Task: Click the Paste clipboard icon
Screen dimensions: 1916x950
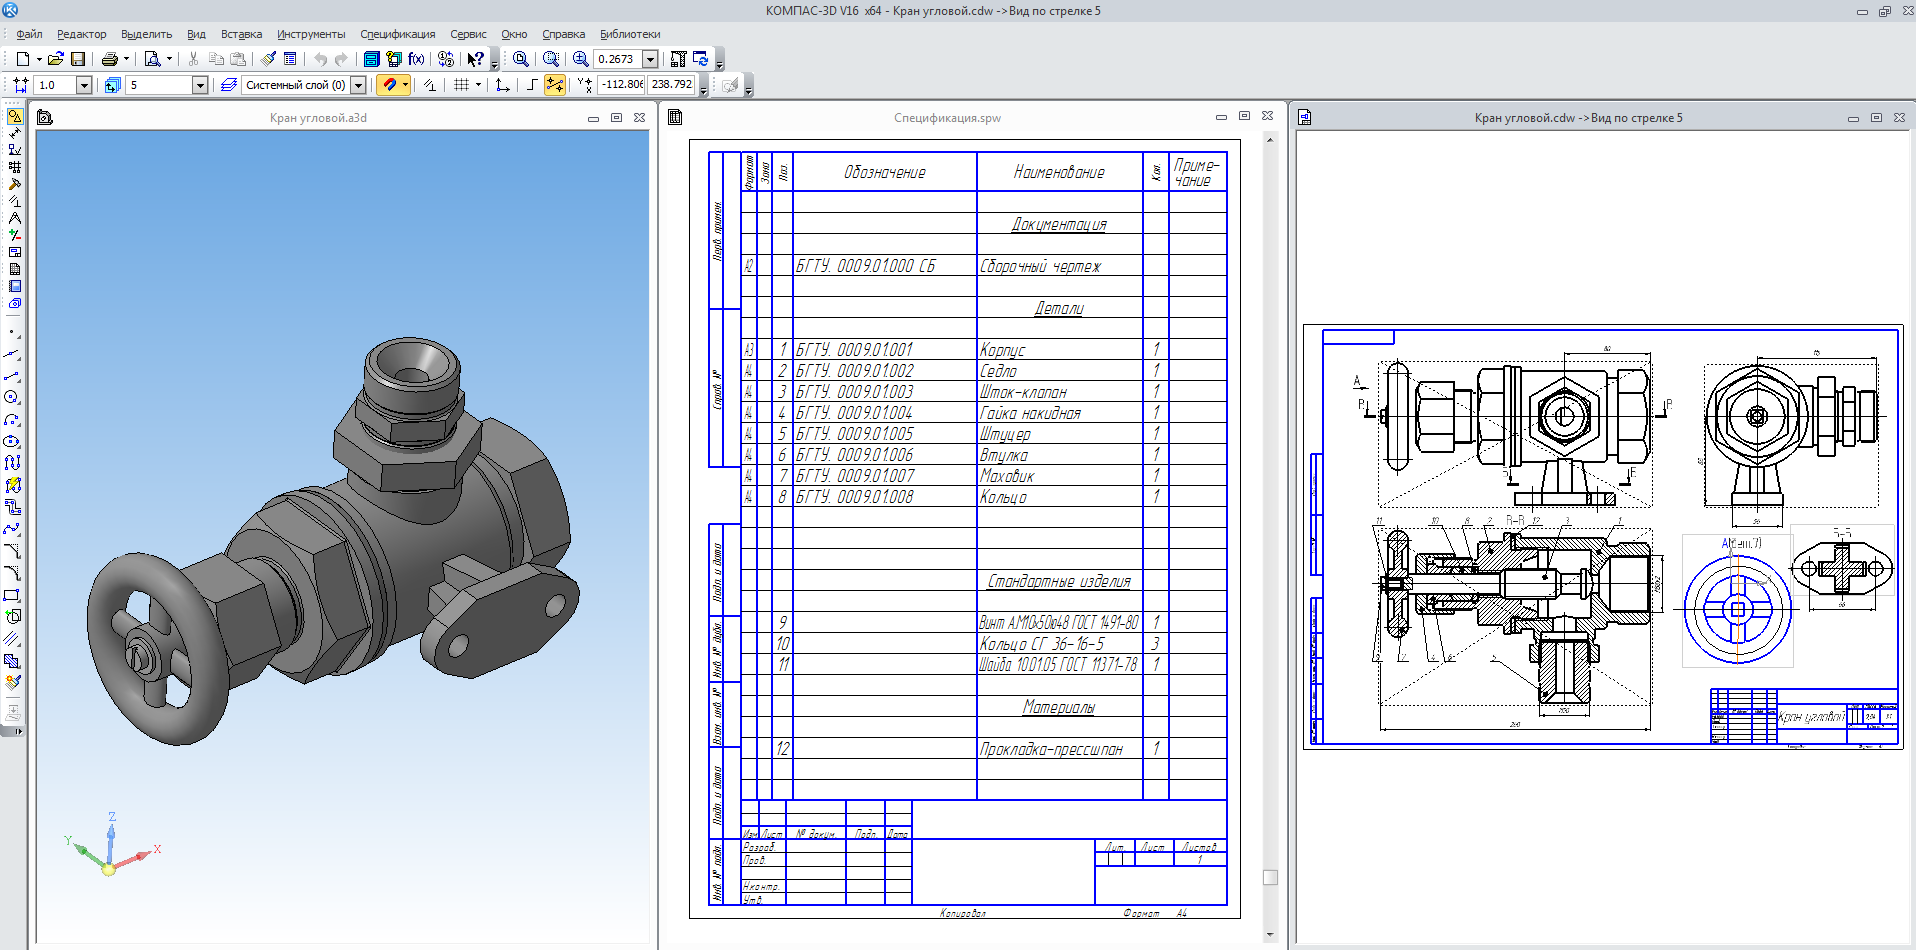Action: tap(238, 59)
